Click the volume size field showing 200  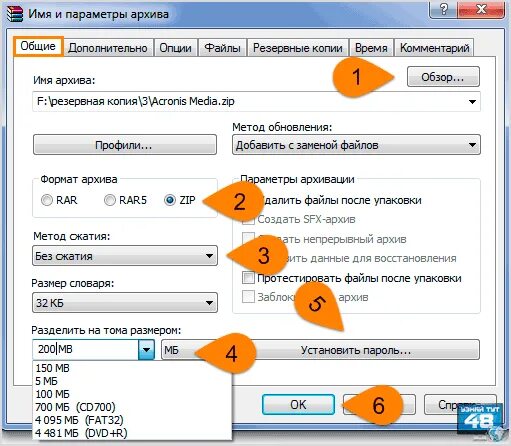coord(85,349)
